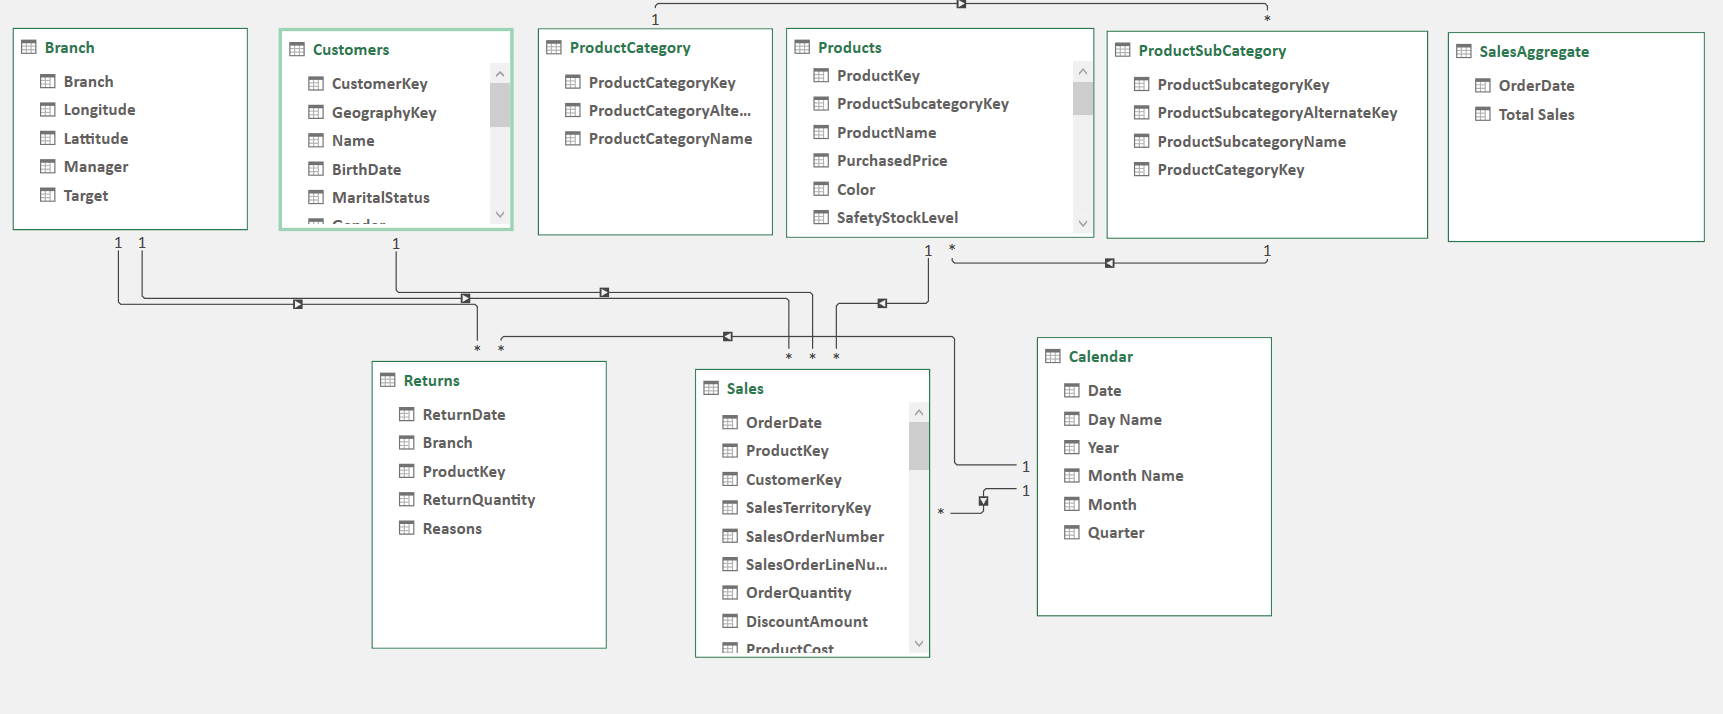
Task: Click the column icon next to ReturnQuantity
Action: tap(406, 499)
